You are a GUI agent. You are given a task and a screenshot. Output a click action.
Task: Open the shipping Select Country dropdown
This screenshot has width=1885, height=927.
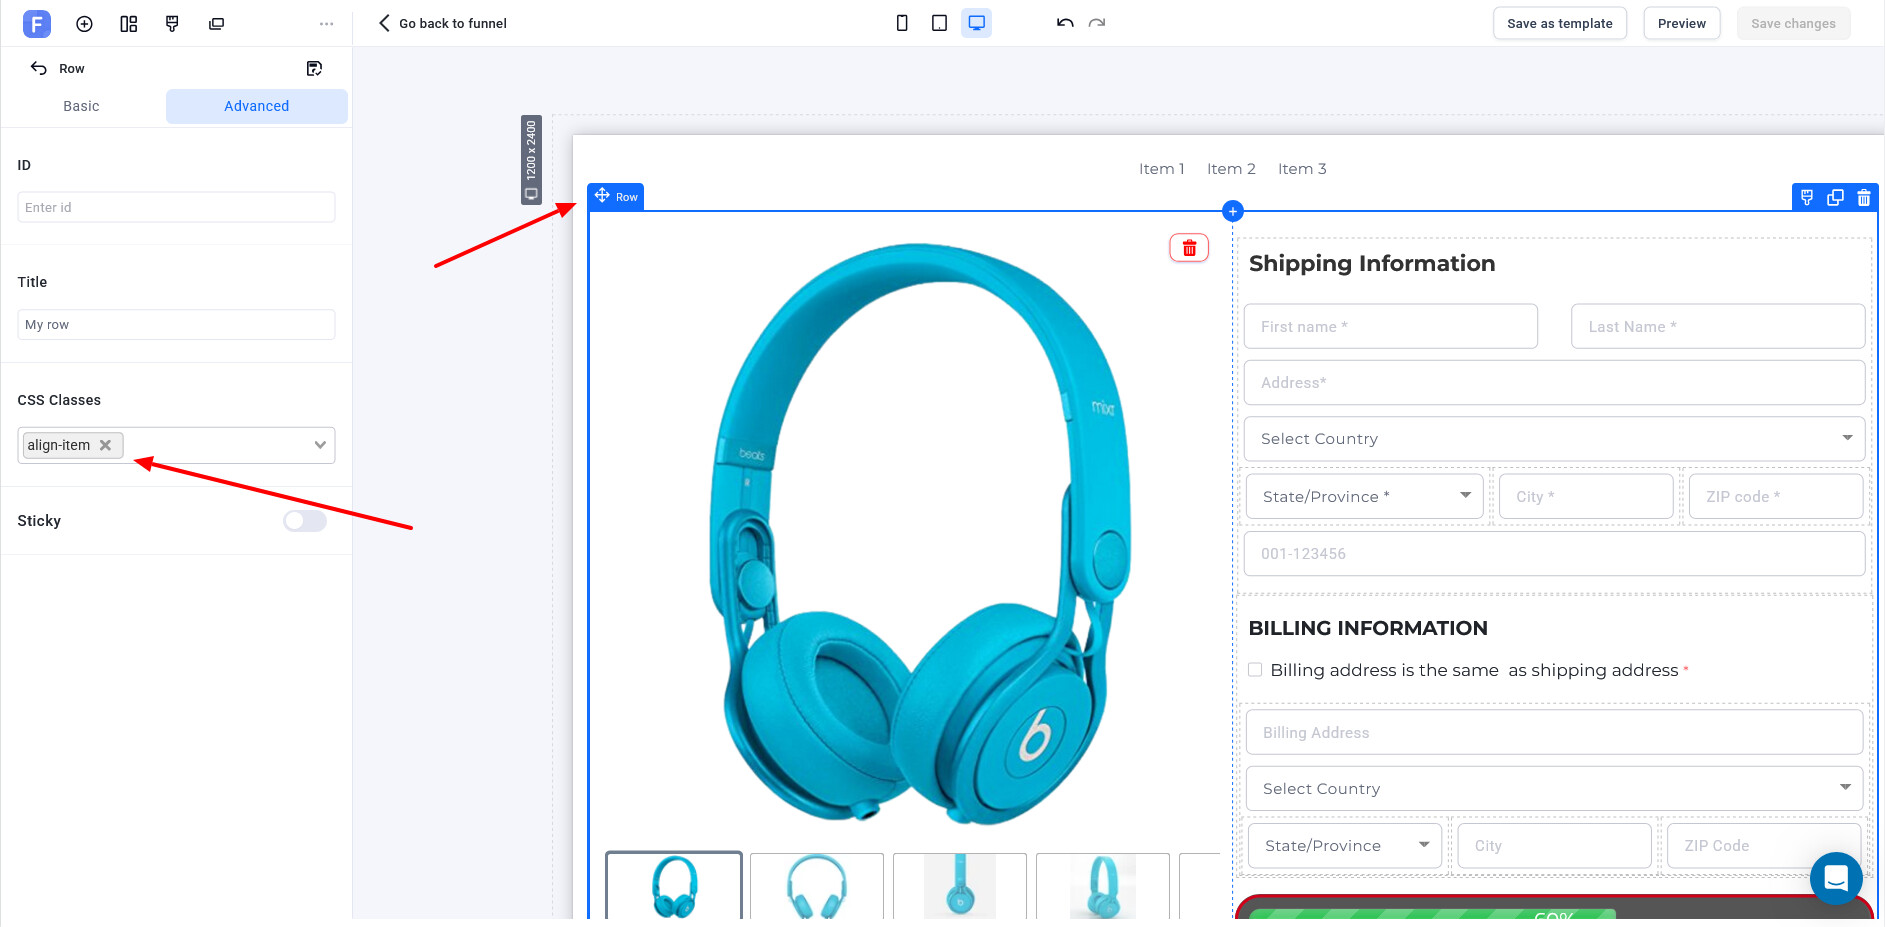coord(1554,439)
